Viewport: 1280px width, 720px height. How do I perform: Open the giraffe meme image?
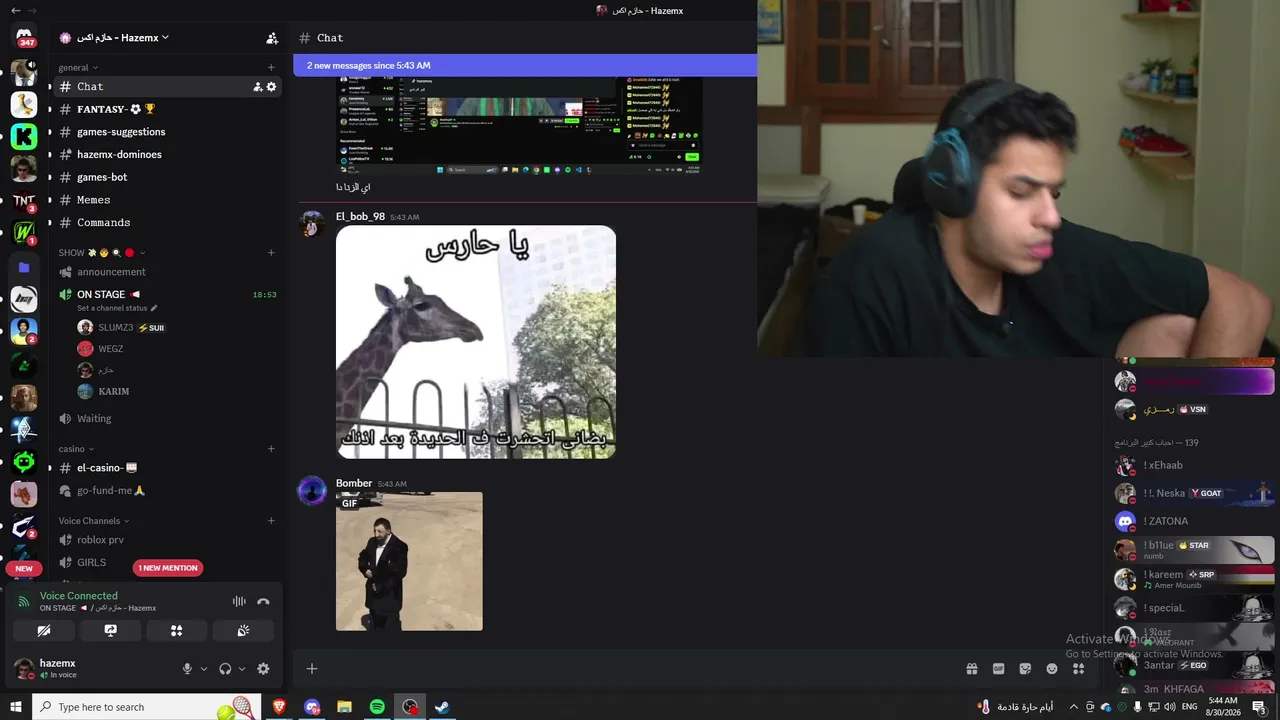(x=476, y=342)
